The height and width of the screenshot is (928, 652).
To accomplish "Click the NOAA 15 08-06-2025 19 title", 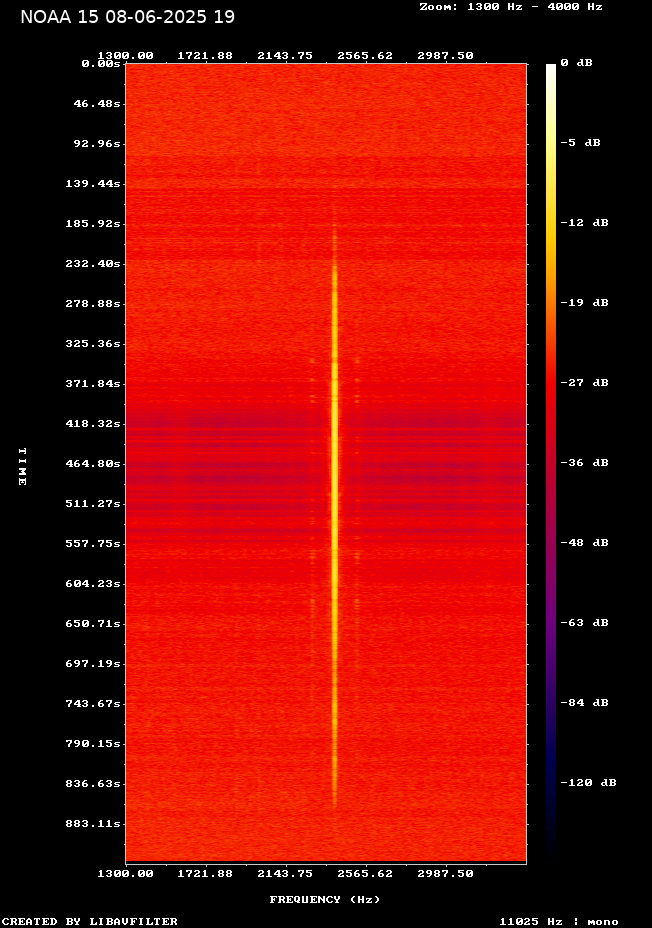I will tap(128, 17).
